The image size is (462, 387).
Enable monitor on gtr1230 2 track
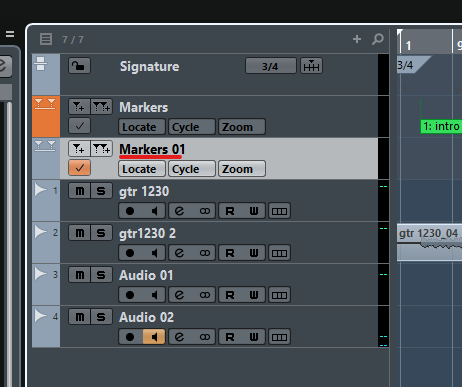154,253
